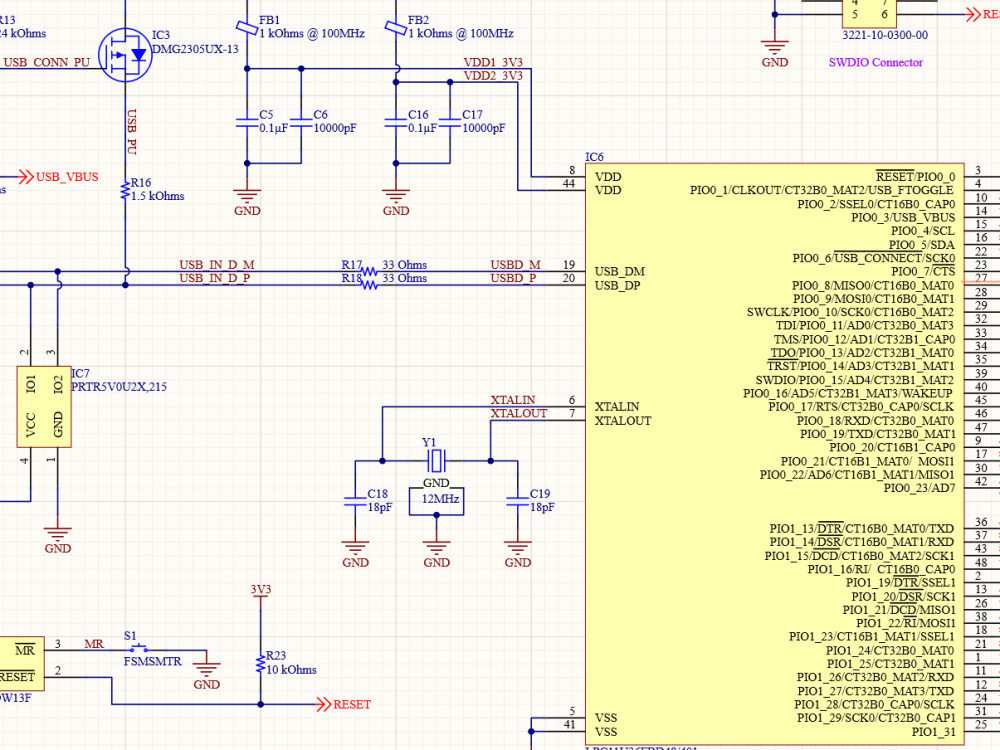The width and height of the screenshot is (1000, 750).
Task: Click the 10 kOhms value of R23
Action: coord(291,670)
